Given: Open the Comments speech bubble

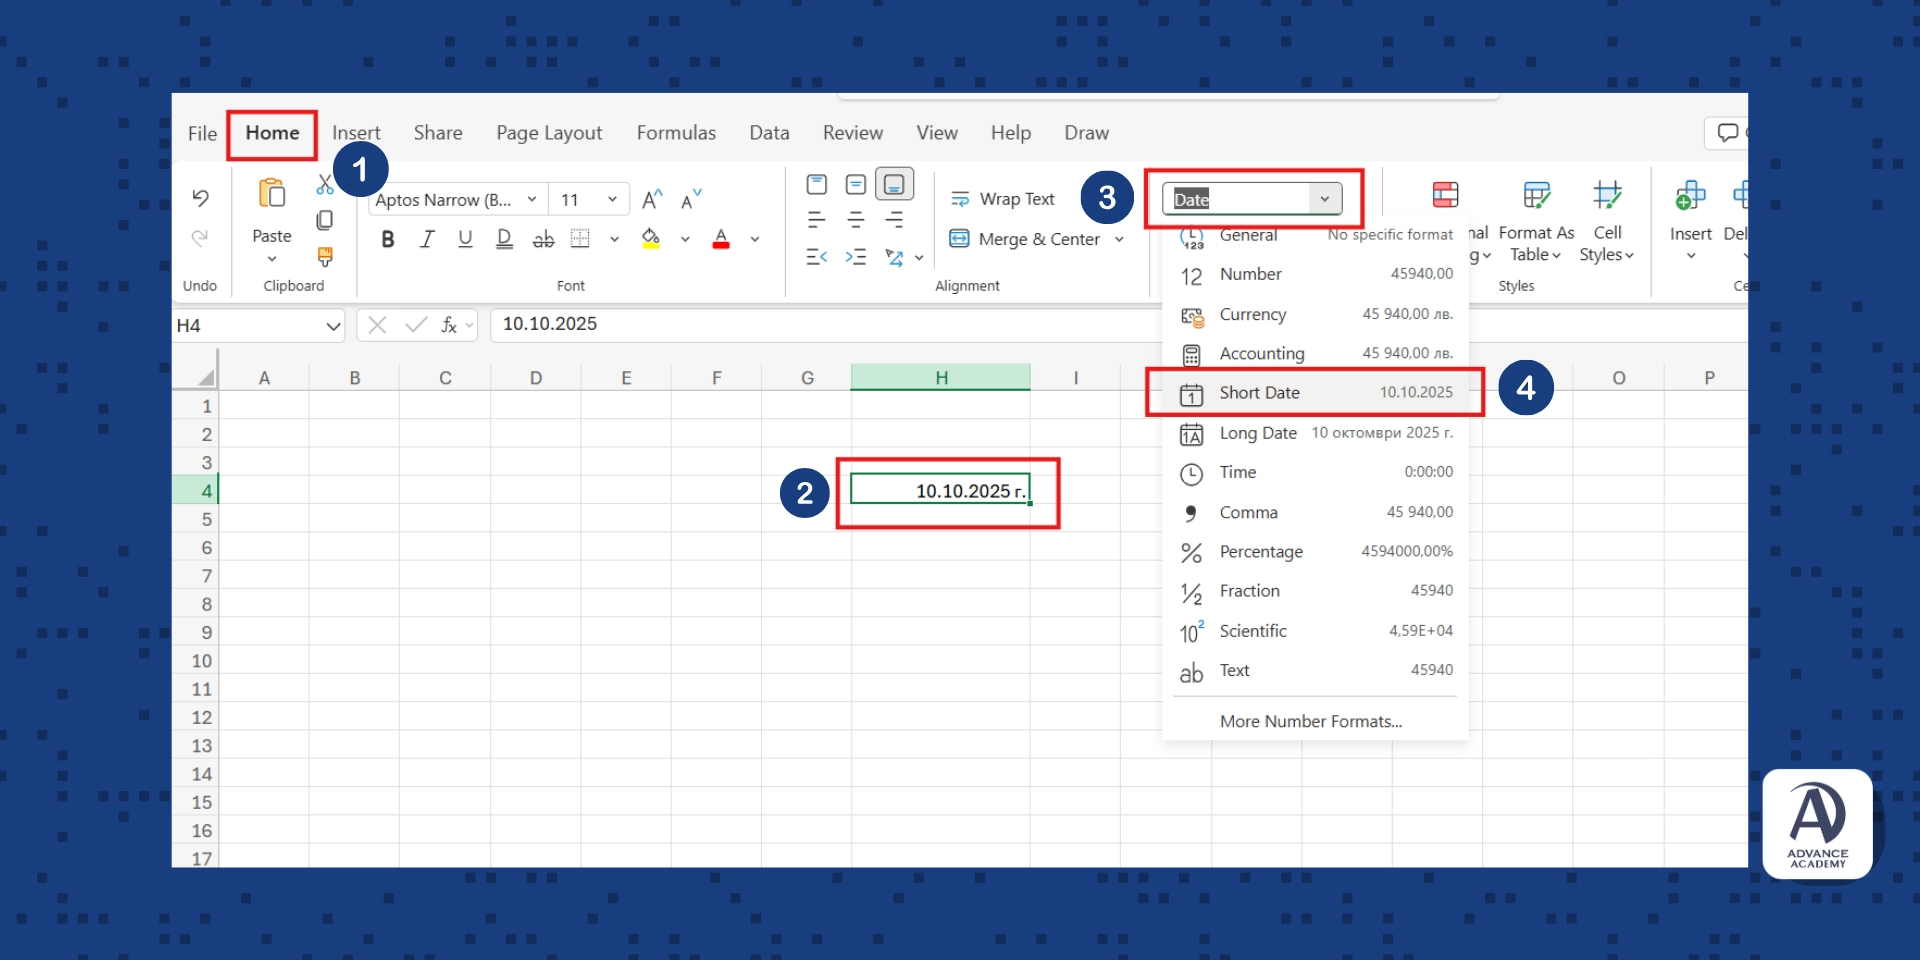Looking at the screenshot, I should (1727, 132).
